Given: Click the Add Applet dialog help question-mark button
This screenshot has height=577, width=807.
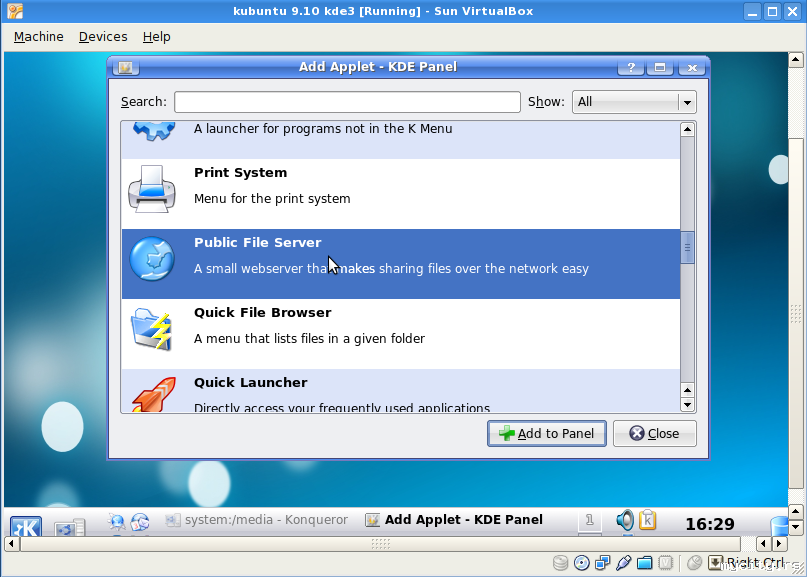Looking at the screenshot, I should (x=631, y=67).
